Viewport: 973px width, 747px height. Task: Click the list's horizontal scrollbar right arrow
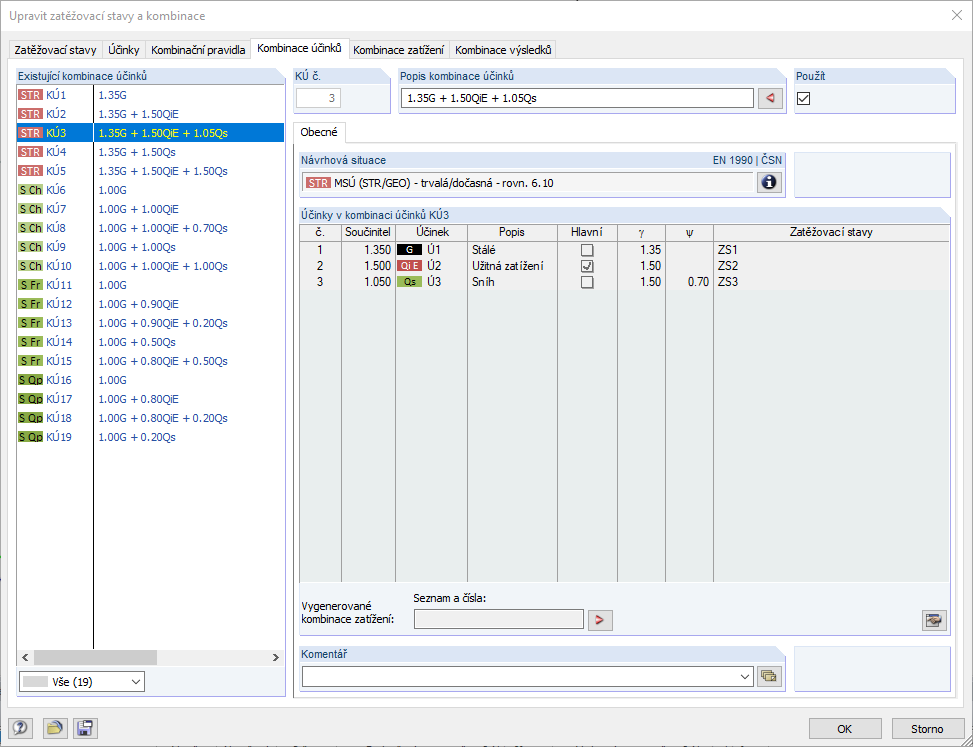pos(276,657)
